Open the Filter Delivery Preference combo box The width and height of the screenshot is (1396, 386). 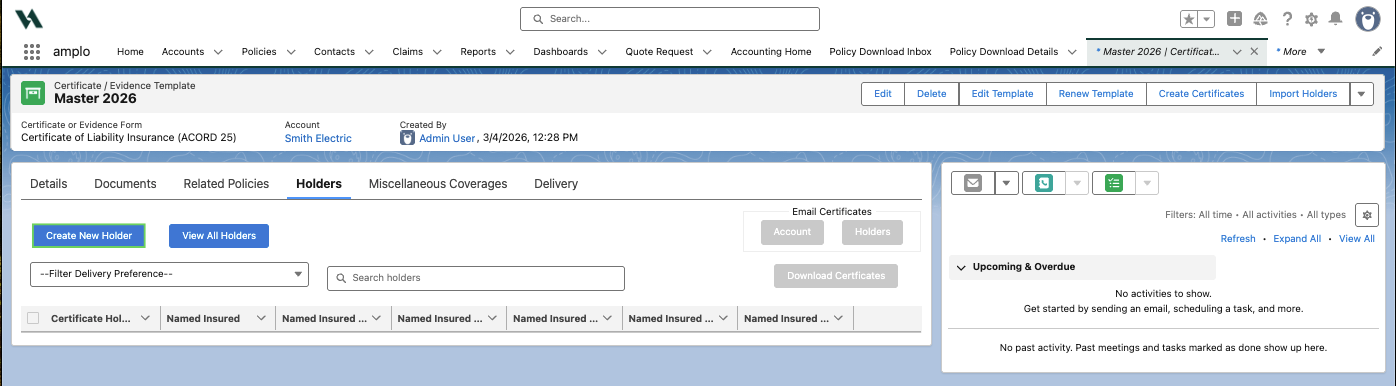tap(170, 274)
